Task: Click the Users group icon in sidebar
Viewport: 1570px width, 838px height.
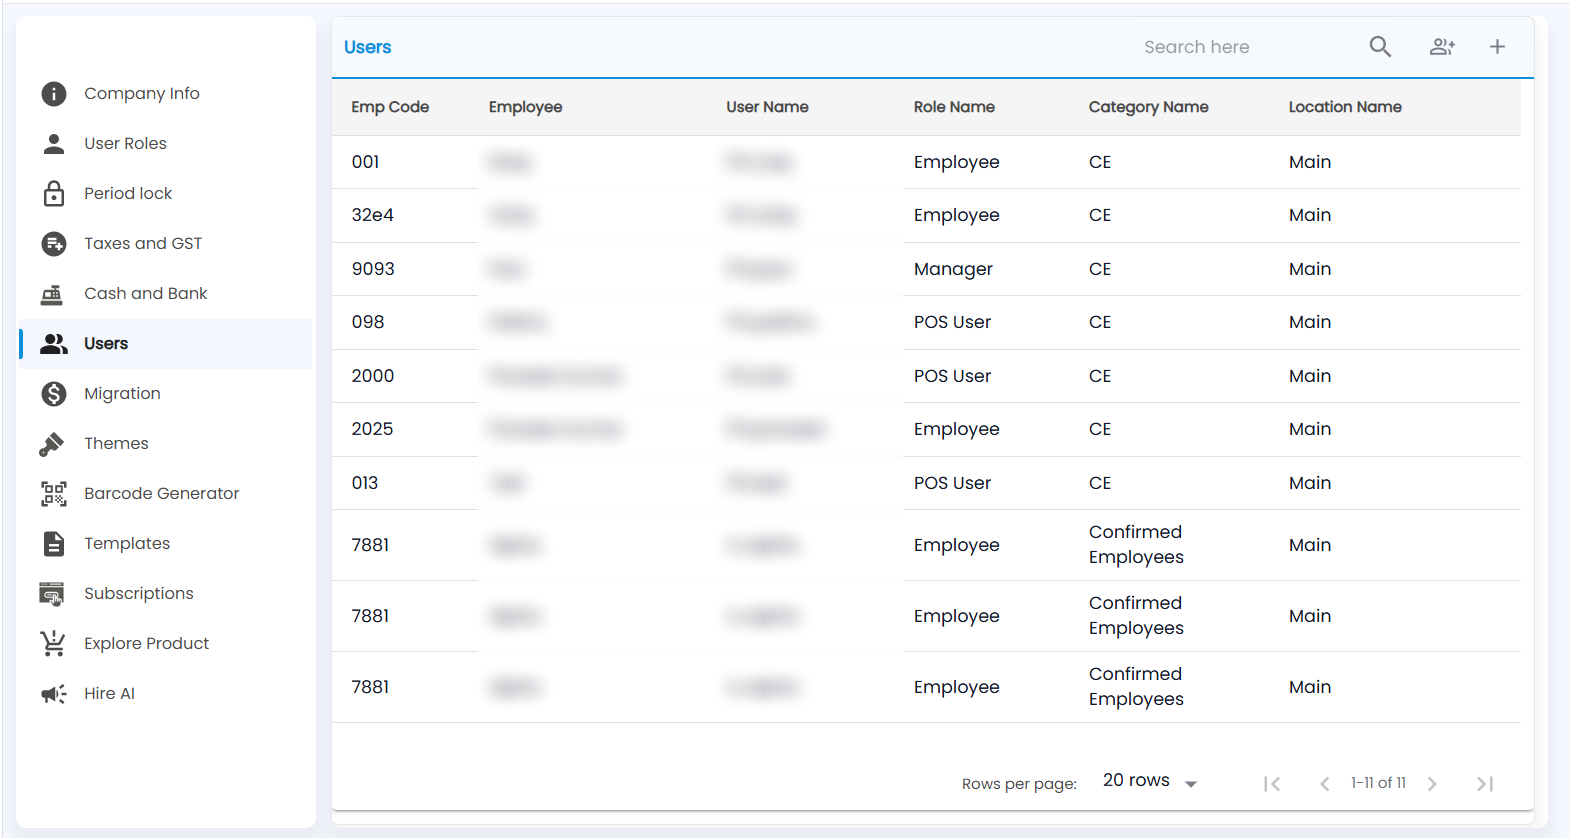Action: [x=54, y=344]
